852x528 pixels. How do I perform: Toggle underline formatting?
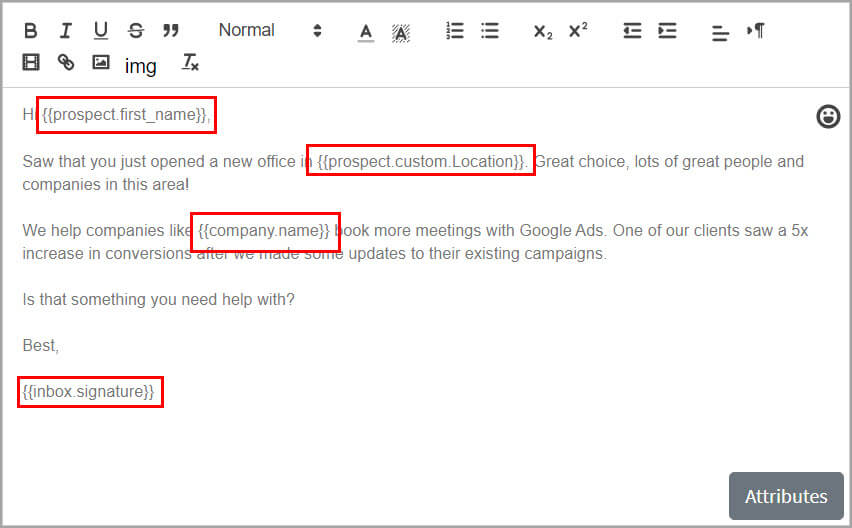[x=100, y=31]
